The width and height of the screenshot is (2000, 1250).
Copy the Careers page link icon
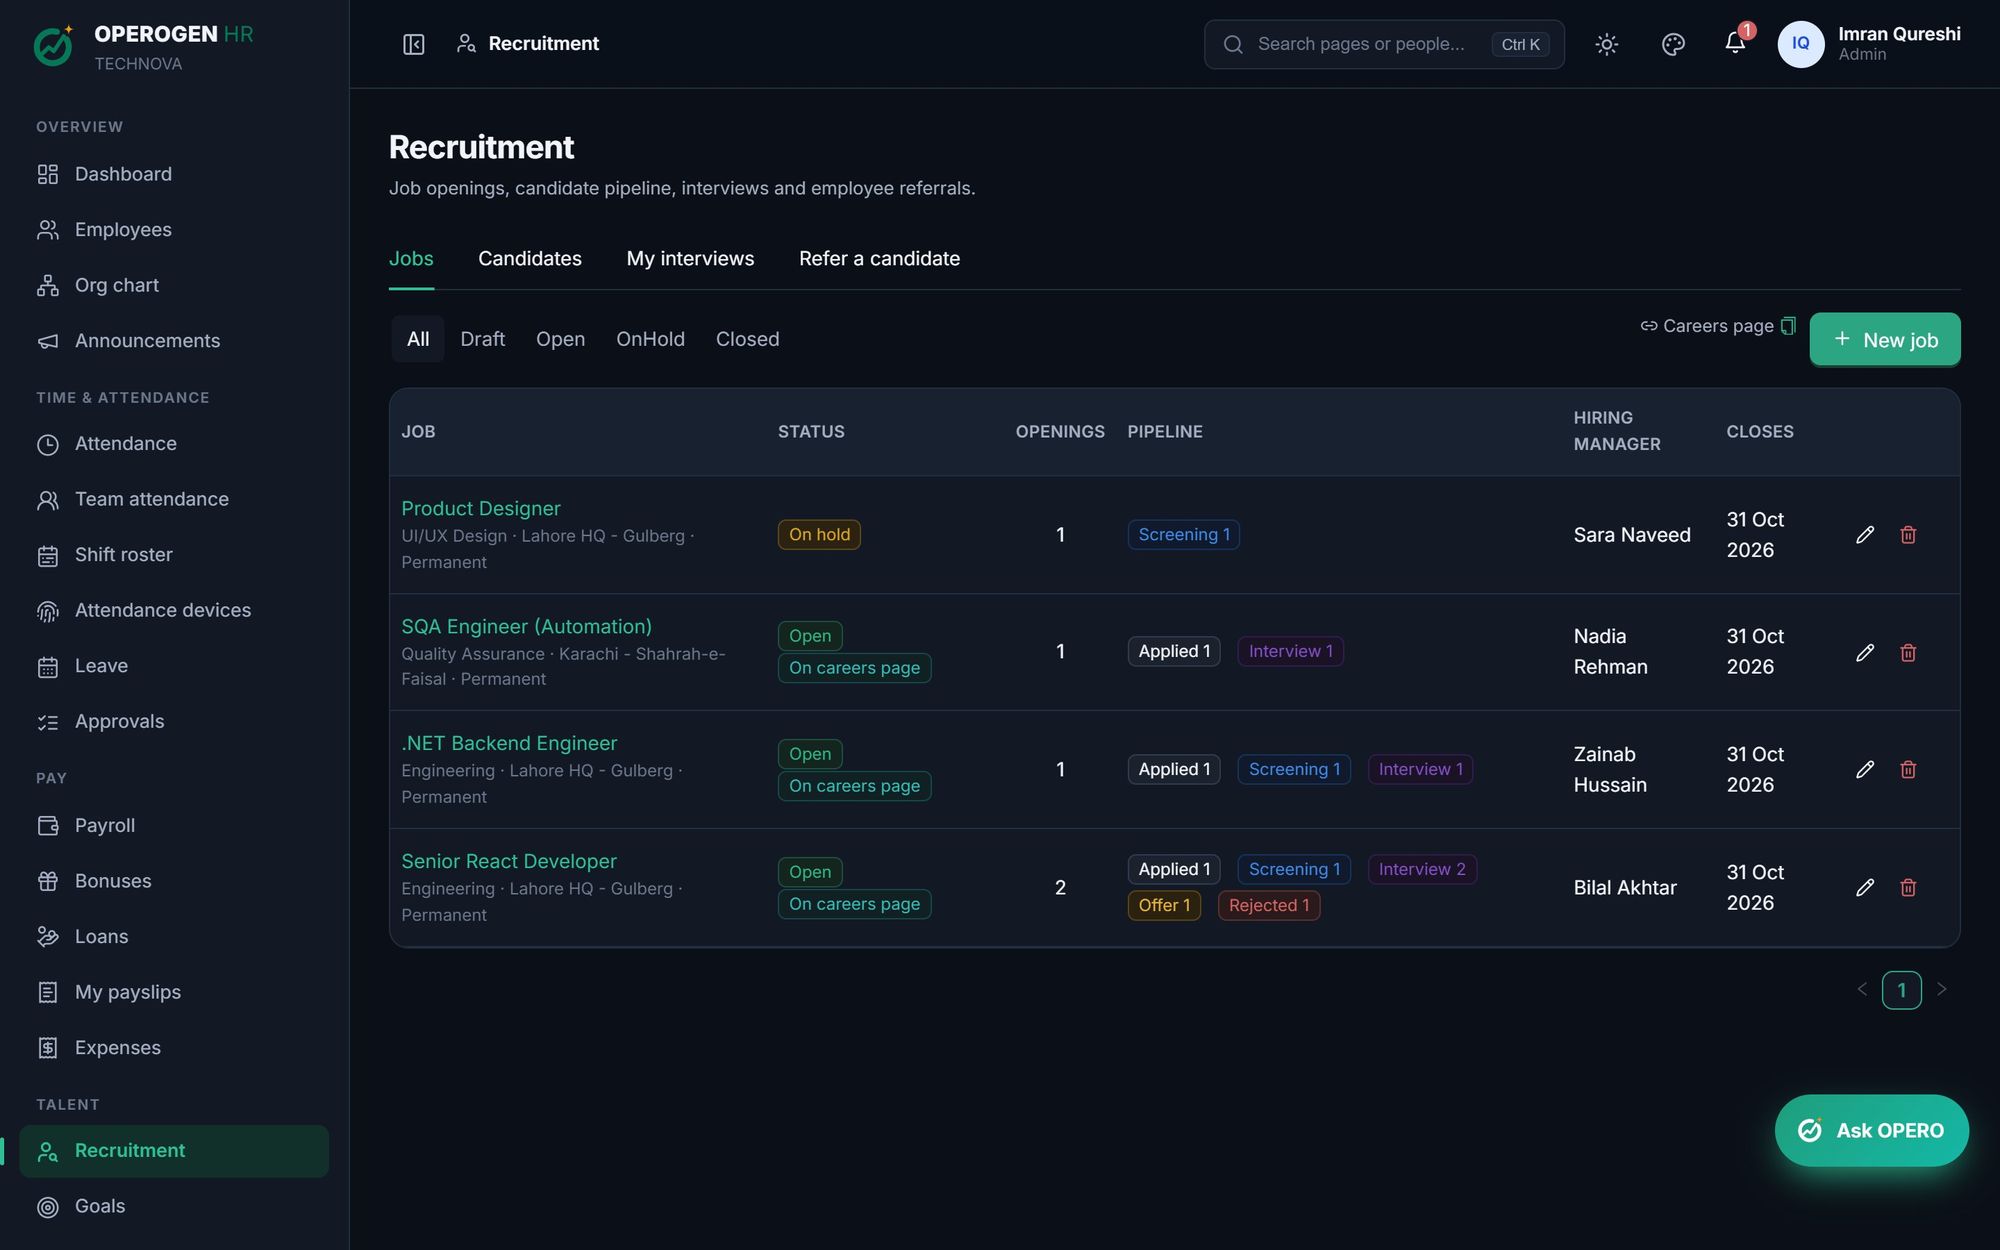tap(1788, 326)
